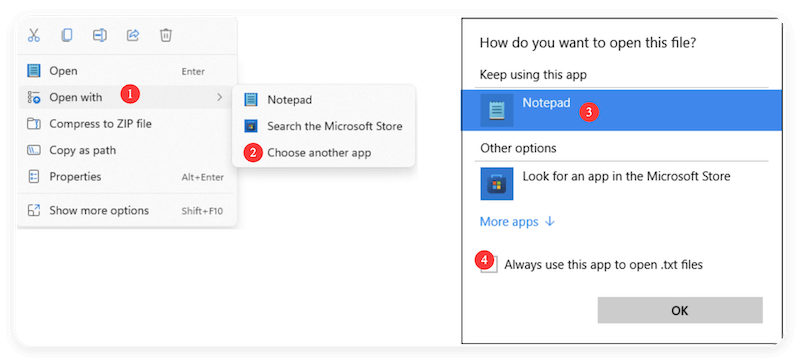This screenshot has height=361, width=800.
Task: Click the Shift+F10 shortcut text
Action: 203,211
